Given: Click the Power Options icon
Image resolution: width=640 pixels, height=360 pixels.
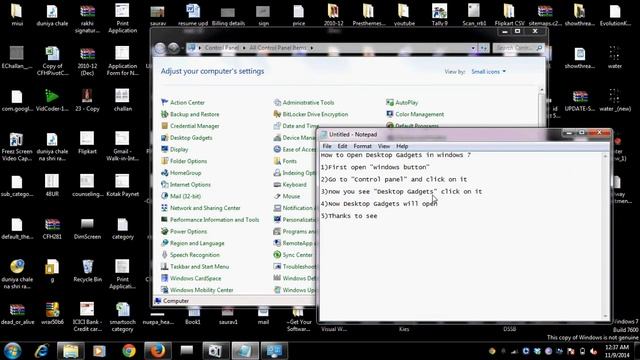Looking at the screenshot, I should click(x=164, y=231).
